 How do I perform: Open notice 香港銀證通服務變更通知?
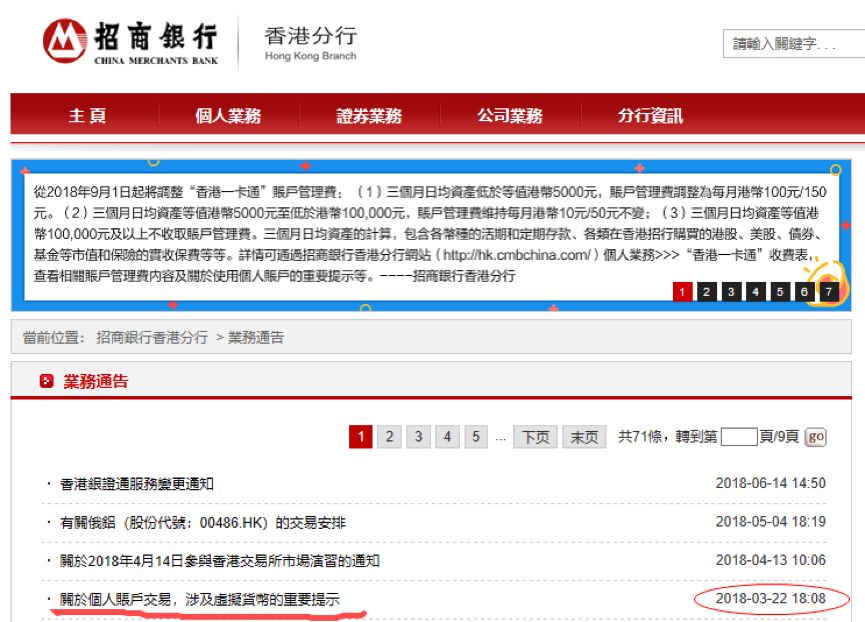coord(137,484)
